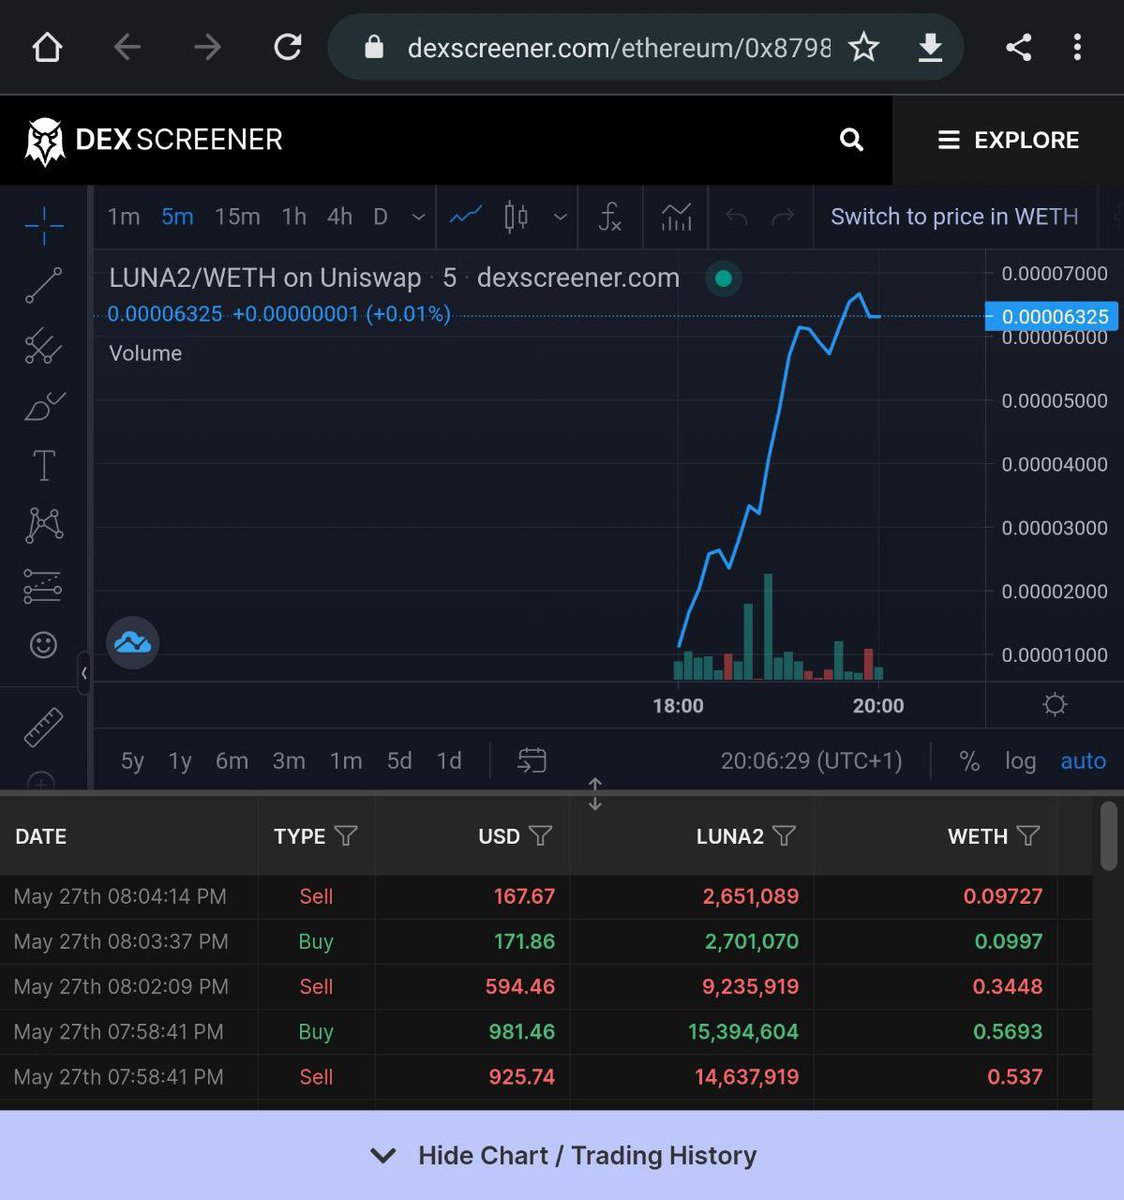Image resolution: width=1124 pixels, height=1200 pixels.
Task: Go forward with the browser forward arrow
Action: [x=207, y=47]
